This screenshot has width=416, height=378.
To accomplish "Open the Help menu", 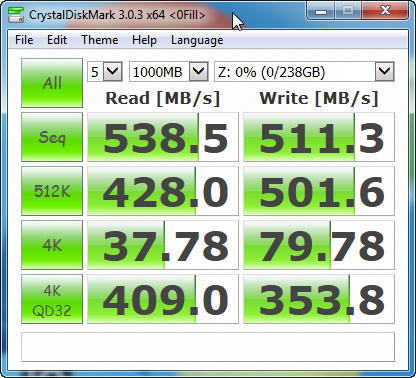I will click(x=144, y=40).
